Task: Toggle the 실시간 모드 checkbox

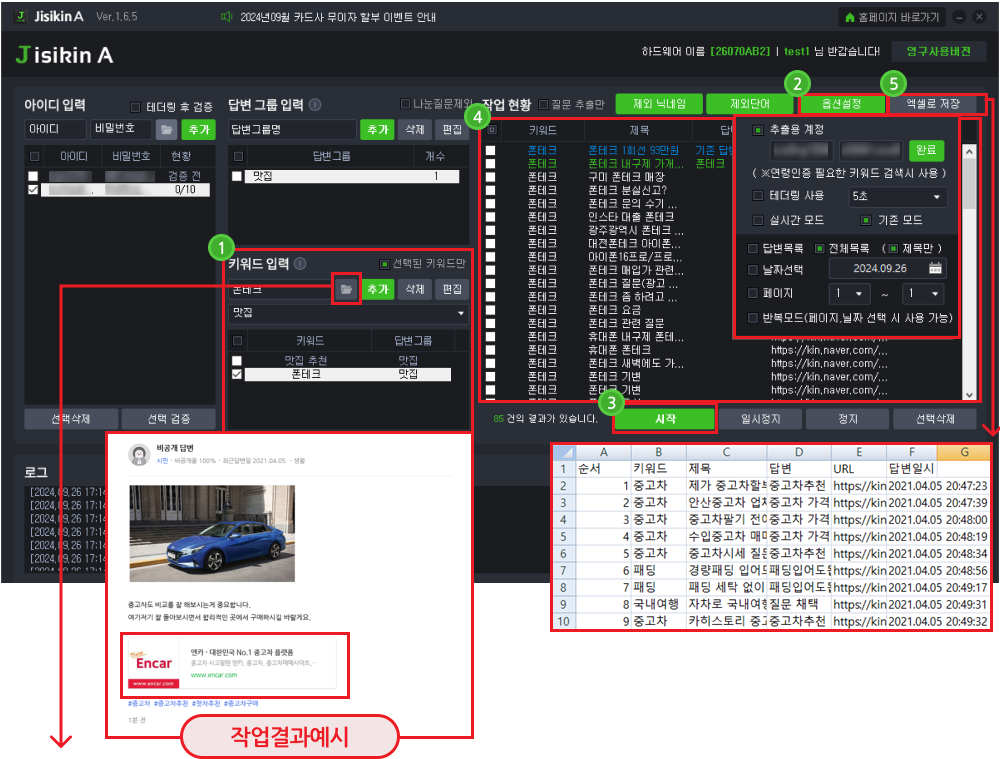Action: pos(758,220)
